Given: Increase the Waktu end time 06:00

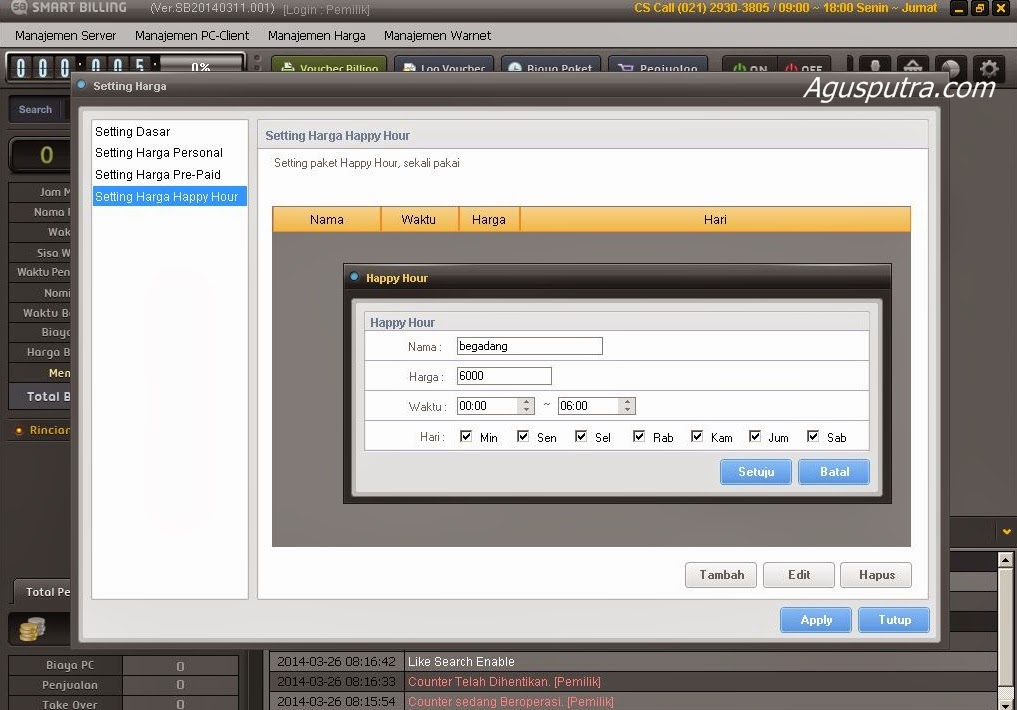Looking at the screenshot, I should click(x=627, y=402).
